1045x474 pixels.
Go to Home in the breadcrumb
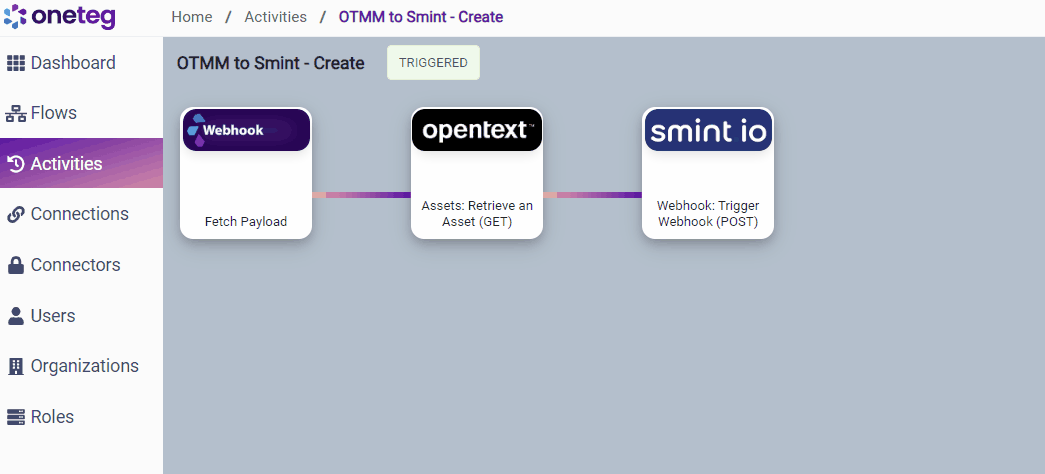191,17
